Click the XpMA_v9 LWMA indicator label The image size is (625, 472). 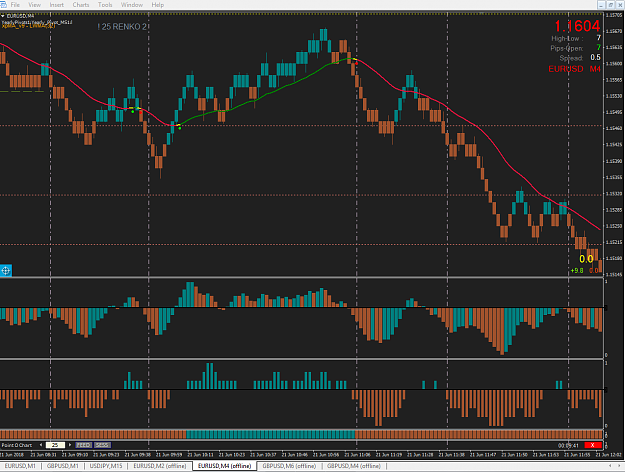(28, 26)
